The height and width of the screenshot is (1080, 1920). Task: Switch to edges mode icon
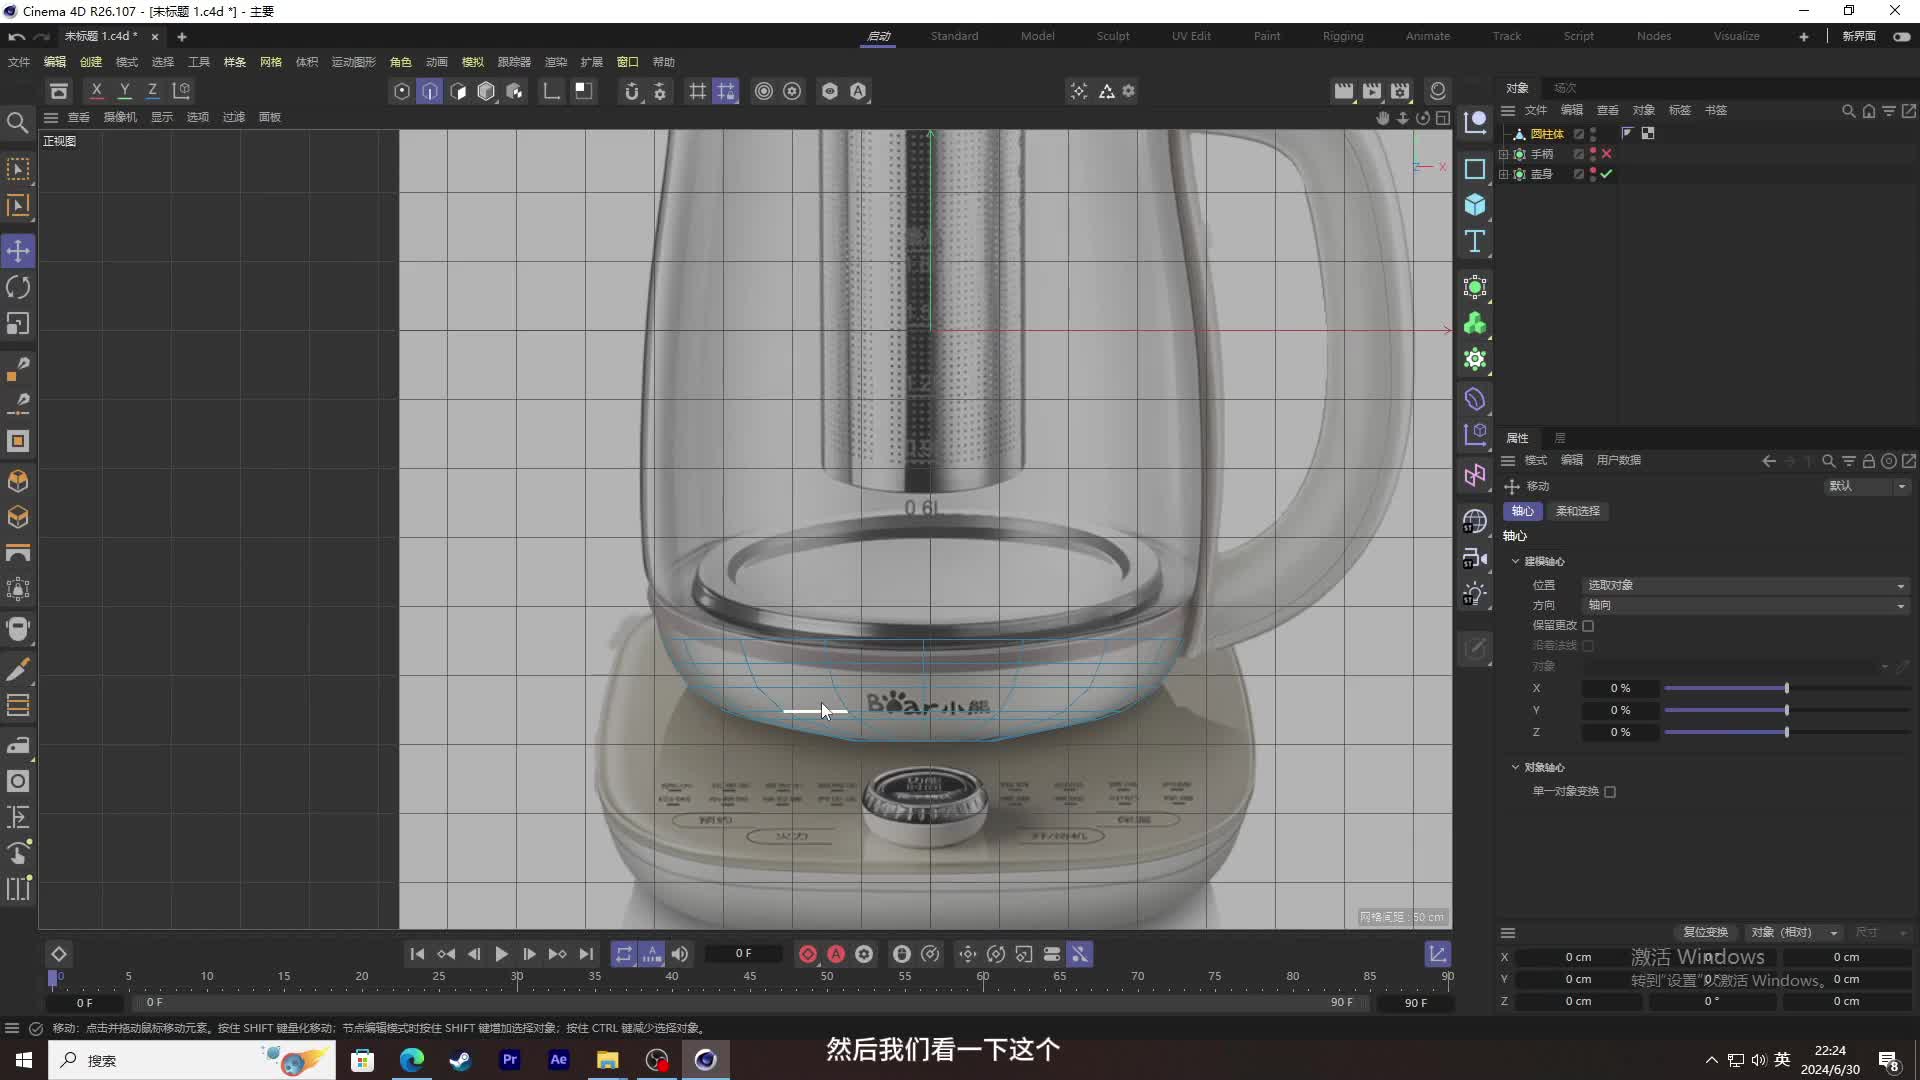click(430, 91)
